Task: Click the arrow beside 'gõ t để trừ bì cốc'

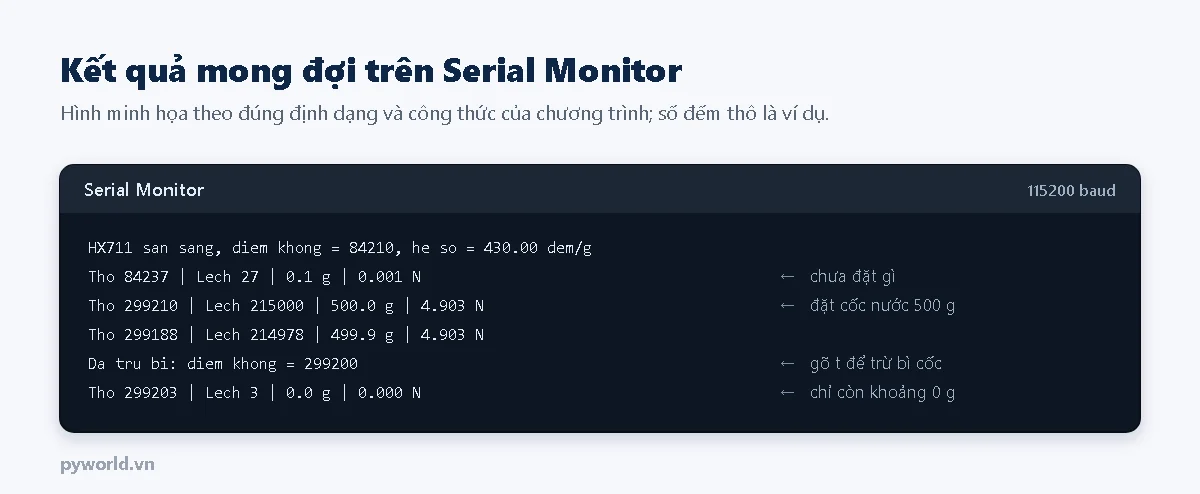Action: [x=788, y=363]
